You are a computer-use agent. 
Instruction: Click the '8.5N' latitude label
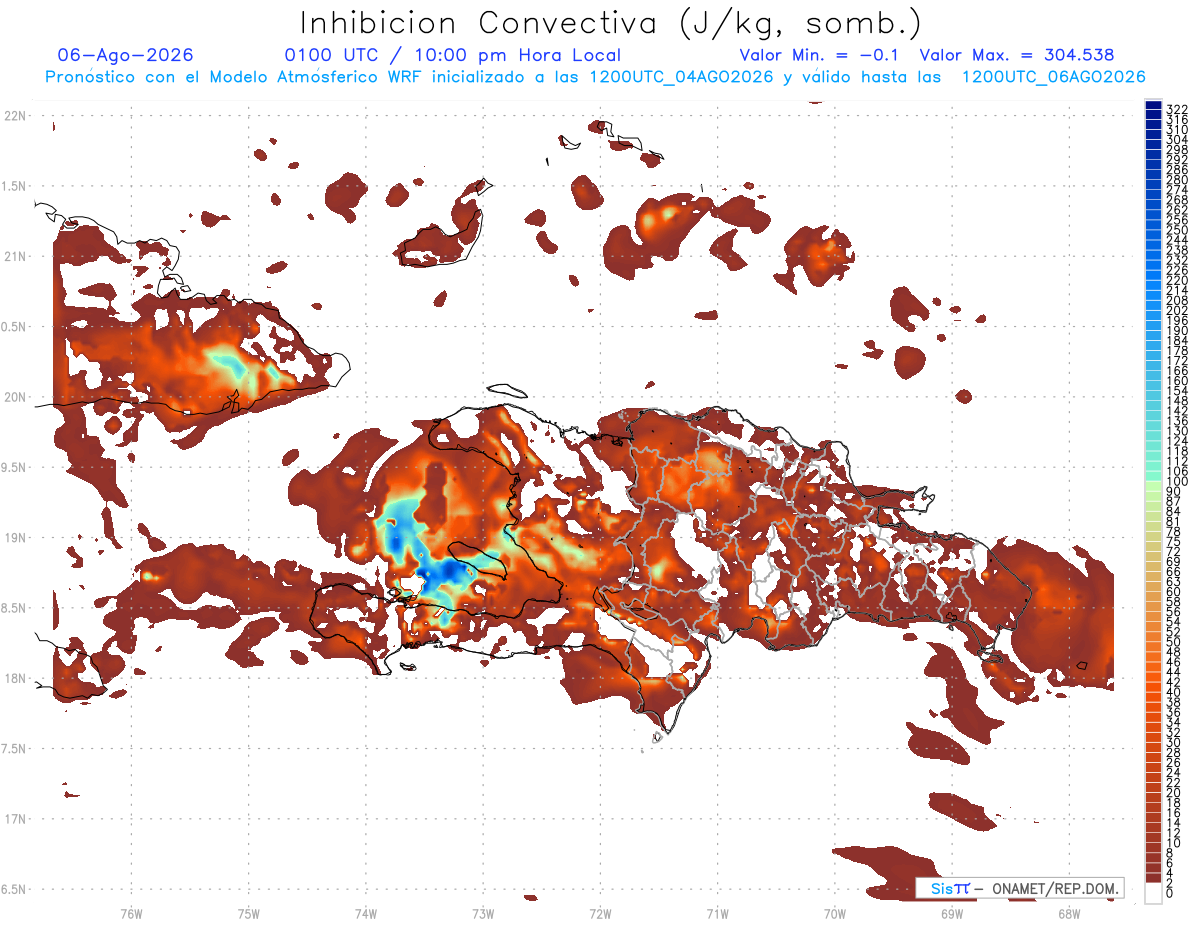point(15,608)
